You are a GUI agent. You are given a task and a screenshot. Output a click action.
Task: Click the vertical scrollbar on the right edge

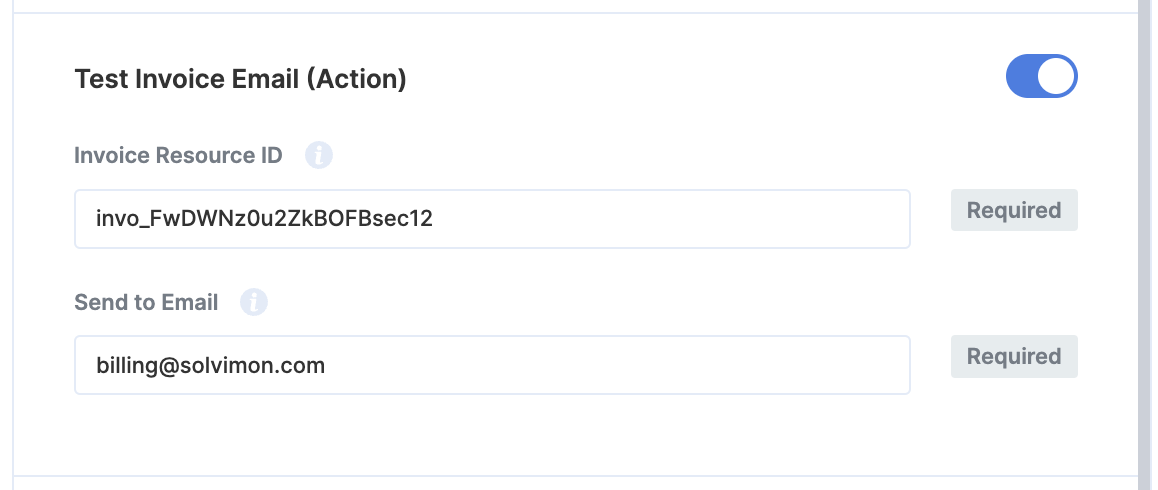pos(1146,245)
